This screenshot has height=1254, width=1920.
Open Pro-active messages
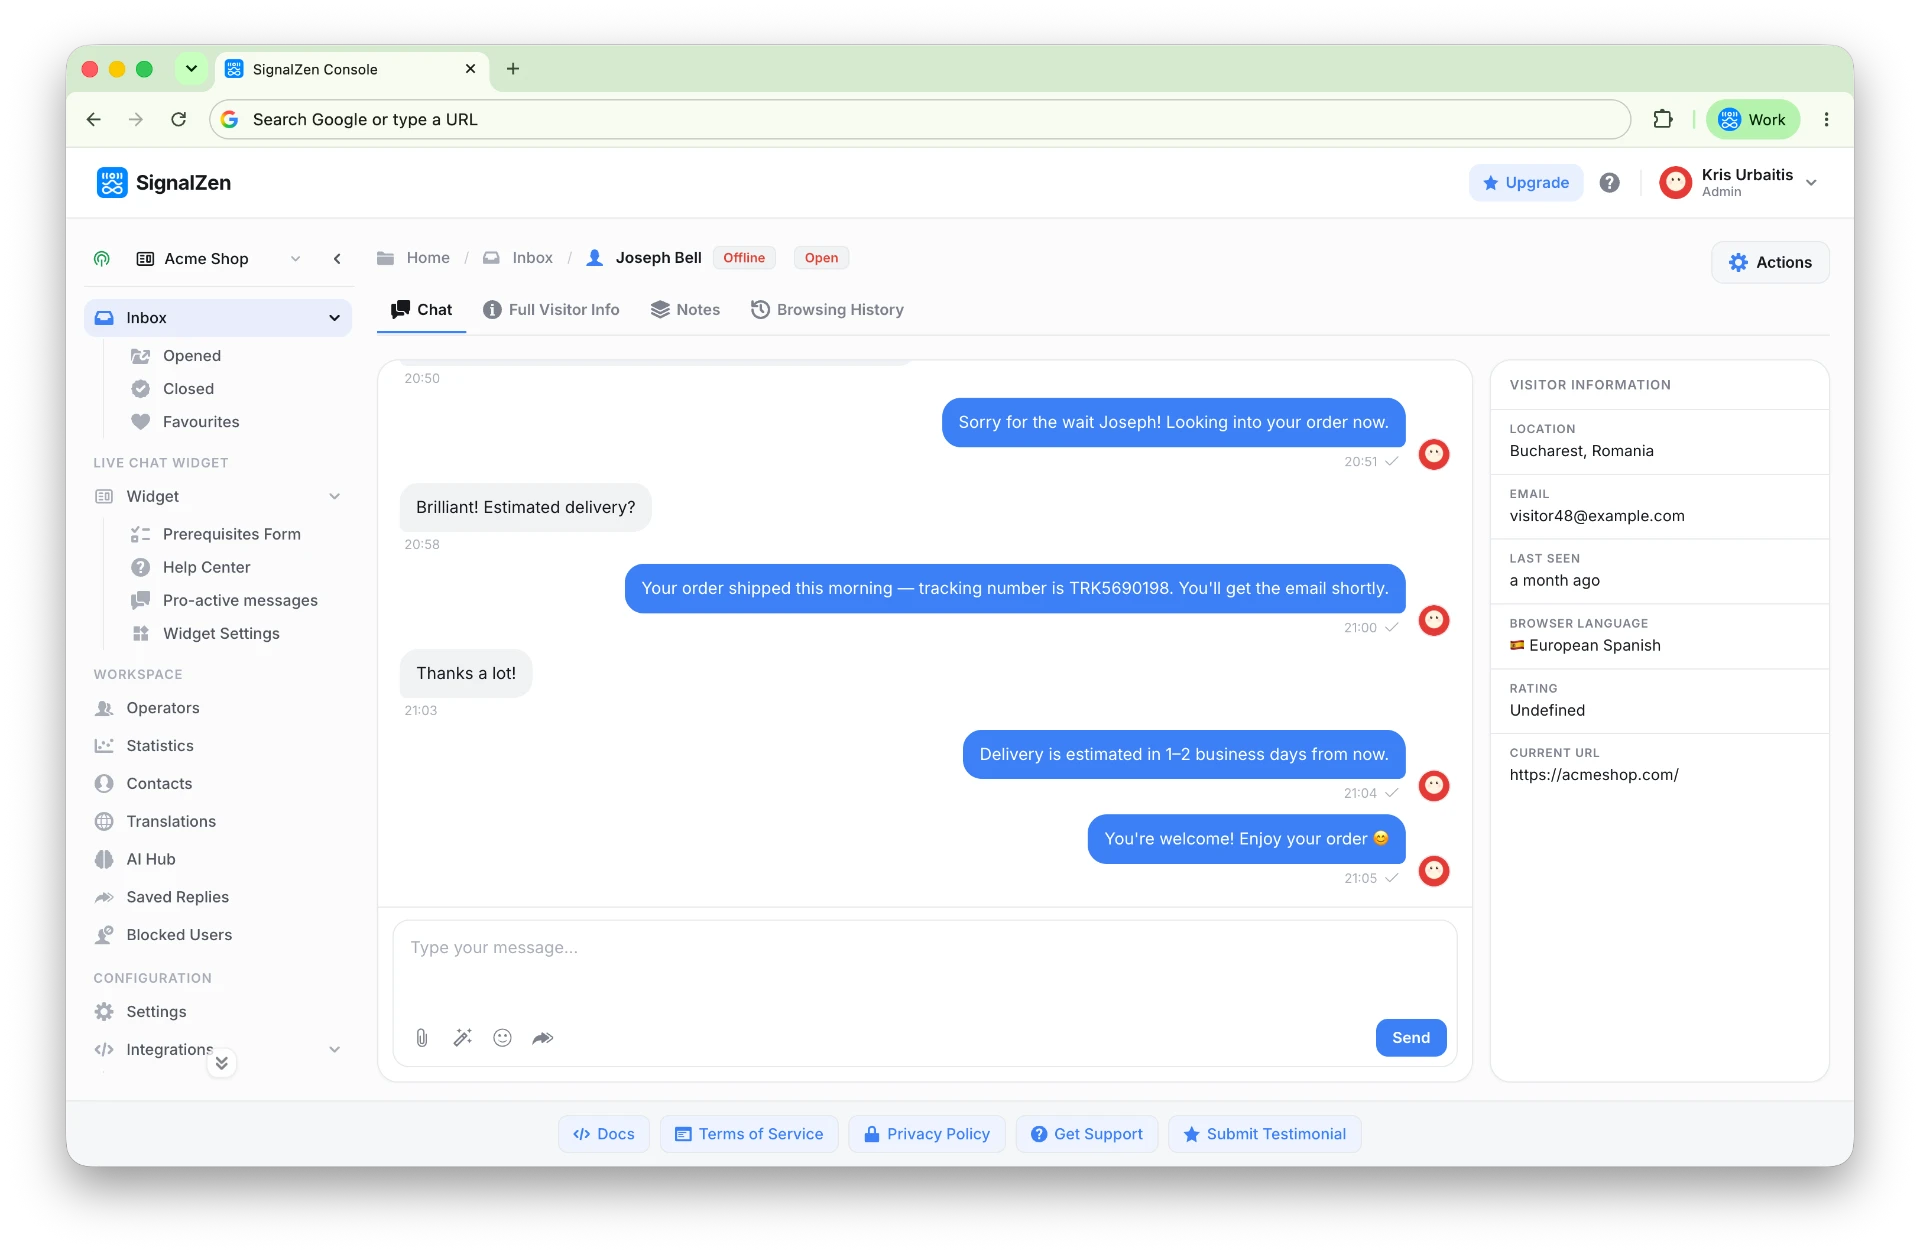240,600
